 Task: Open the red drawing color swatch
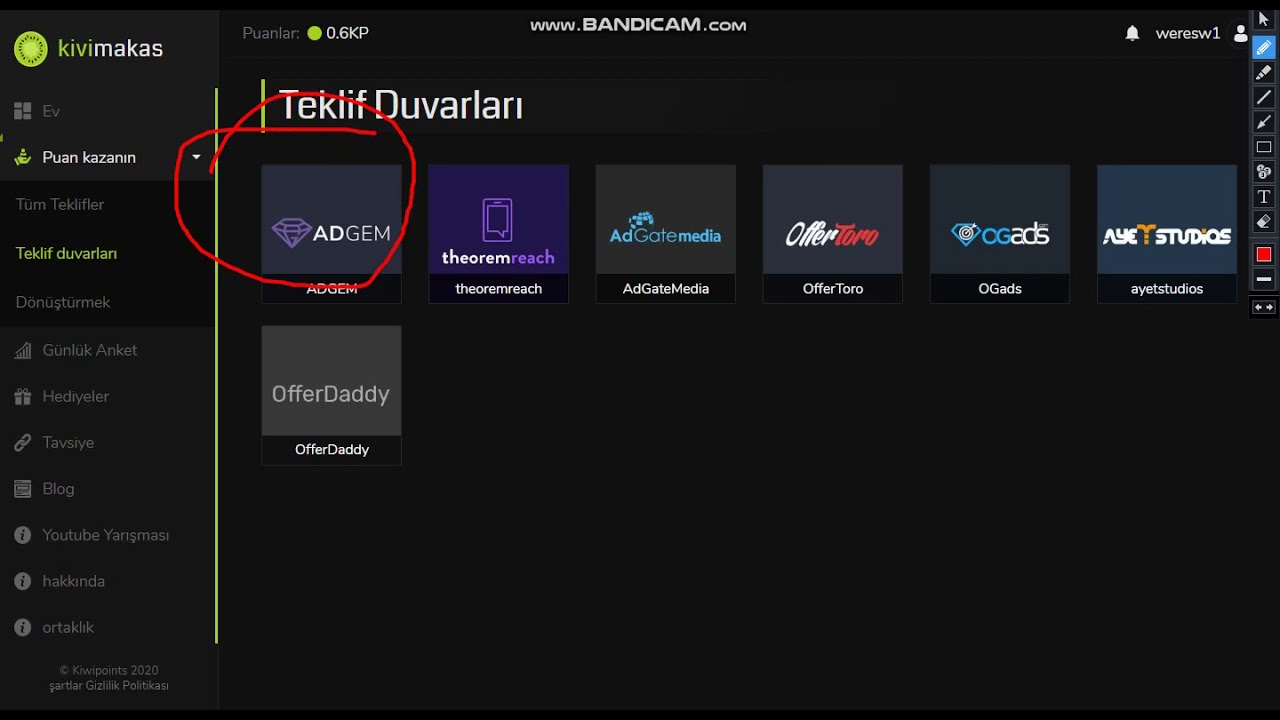1264,255
